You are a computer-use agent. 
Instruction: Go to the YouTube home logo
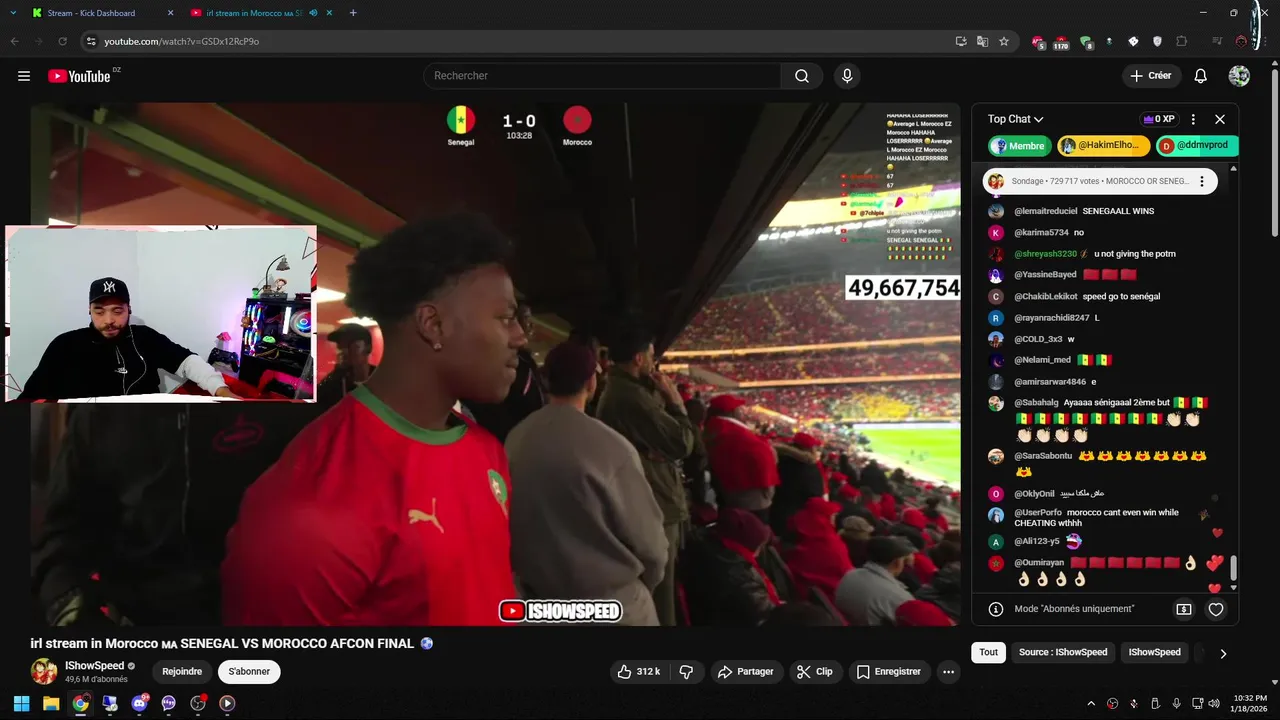tap(79, 76)
